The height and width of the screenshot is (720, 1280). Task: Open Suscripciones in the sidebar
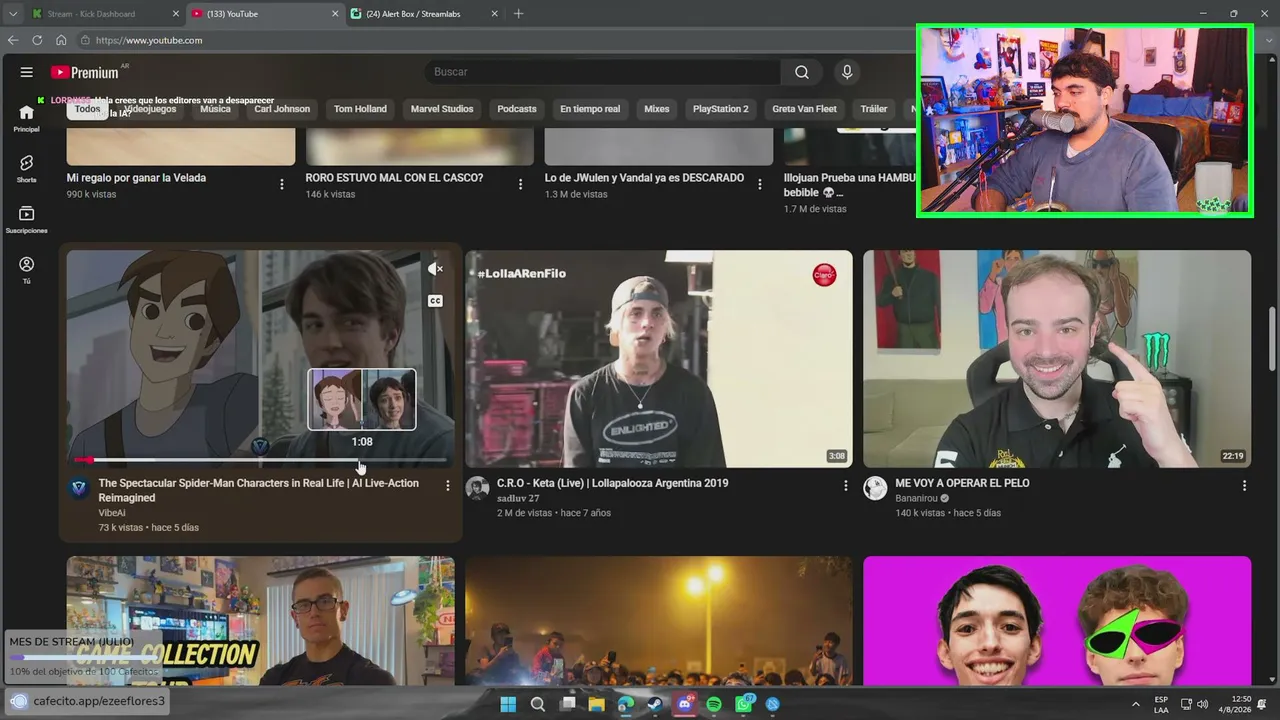(27, 220)
